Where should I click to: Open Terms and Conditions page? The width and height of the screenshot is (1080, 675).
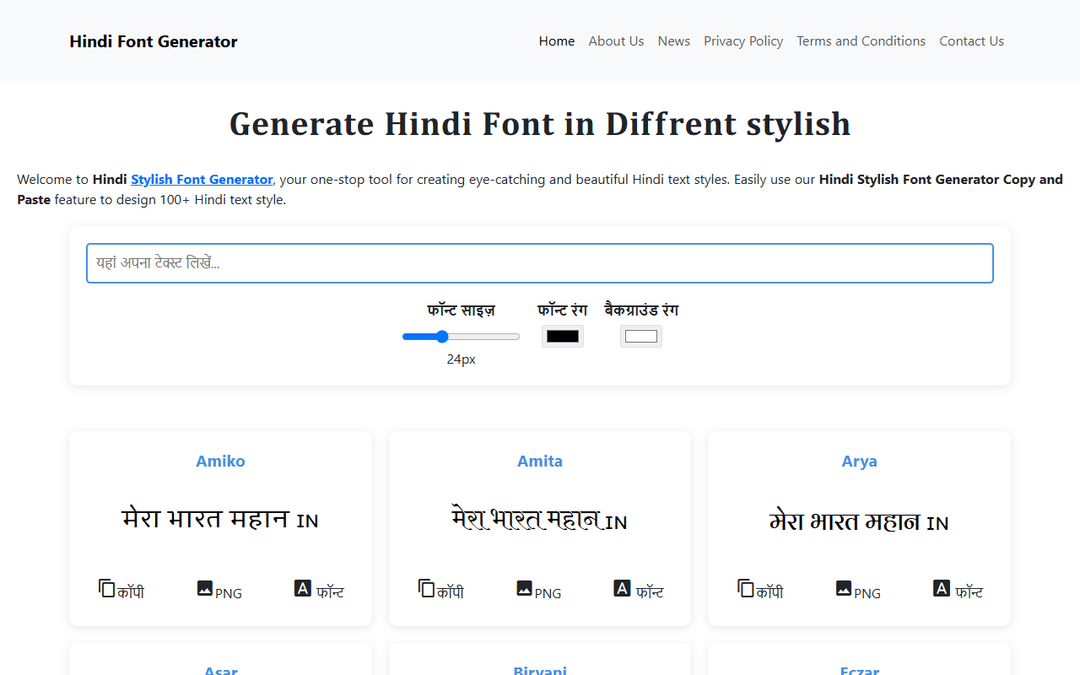861,41
